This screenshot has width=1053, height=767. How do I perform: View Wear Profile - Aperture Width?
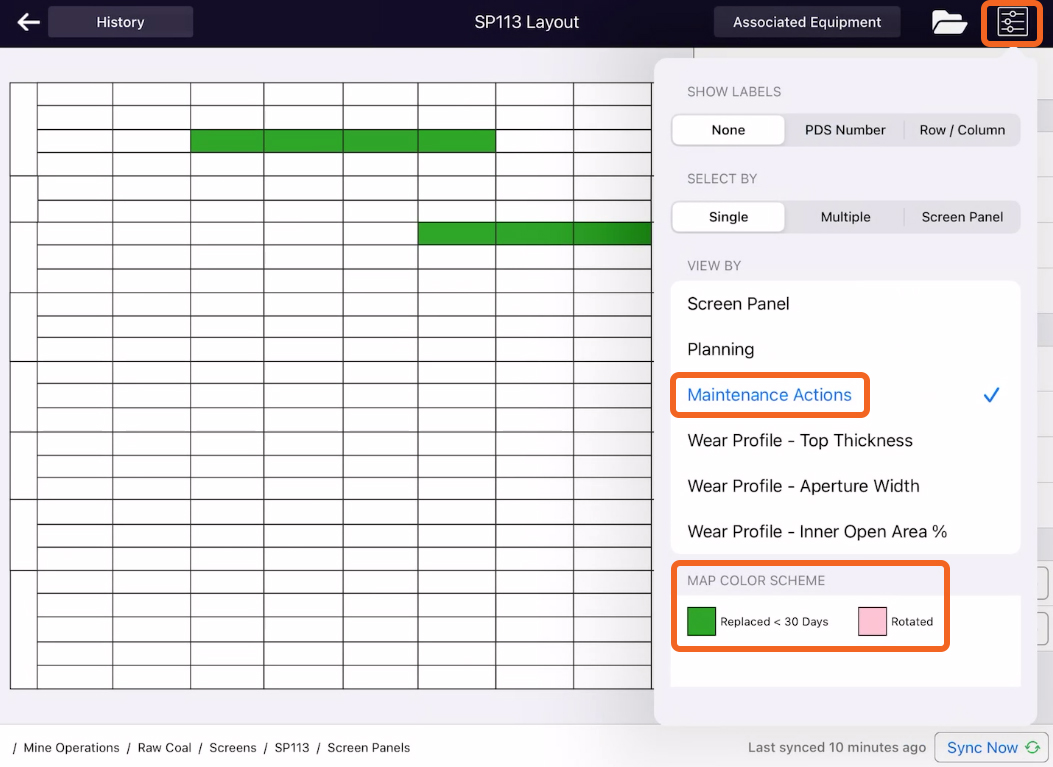[x=845, y=486]
